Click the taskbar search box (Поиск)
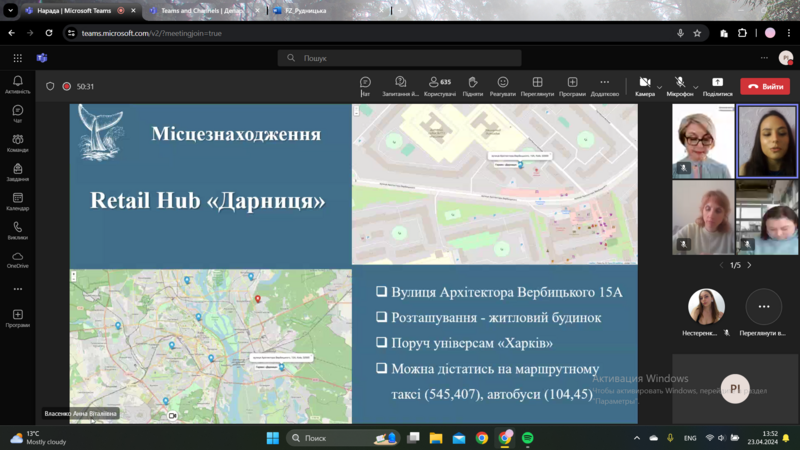800x450 pixels. (x=343, y=438)
